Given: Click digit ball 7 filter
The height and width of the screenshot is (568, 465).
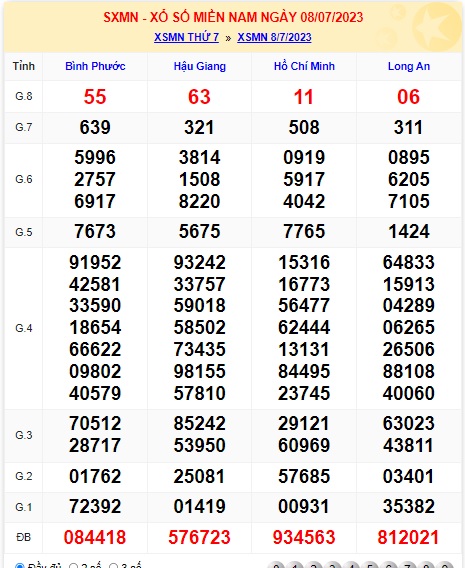Looking at the screenshot, I should [407, 565].
